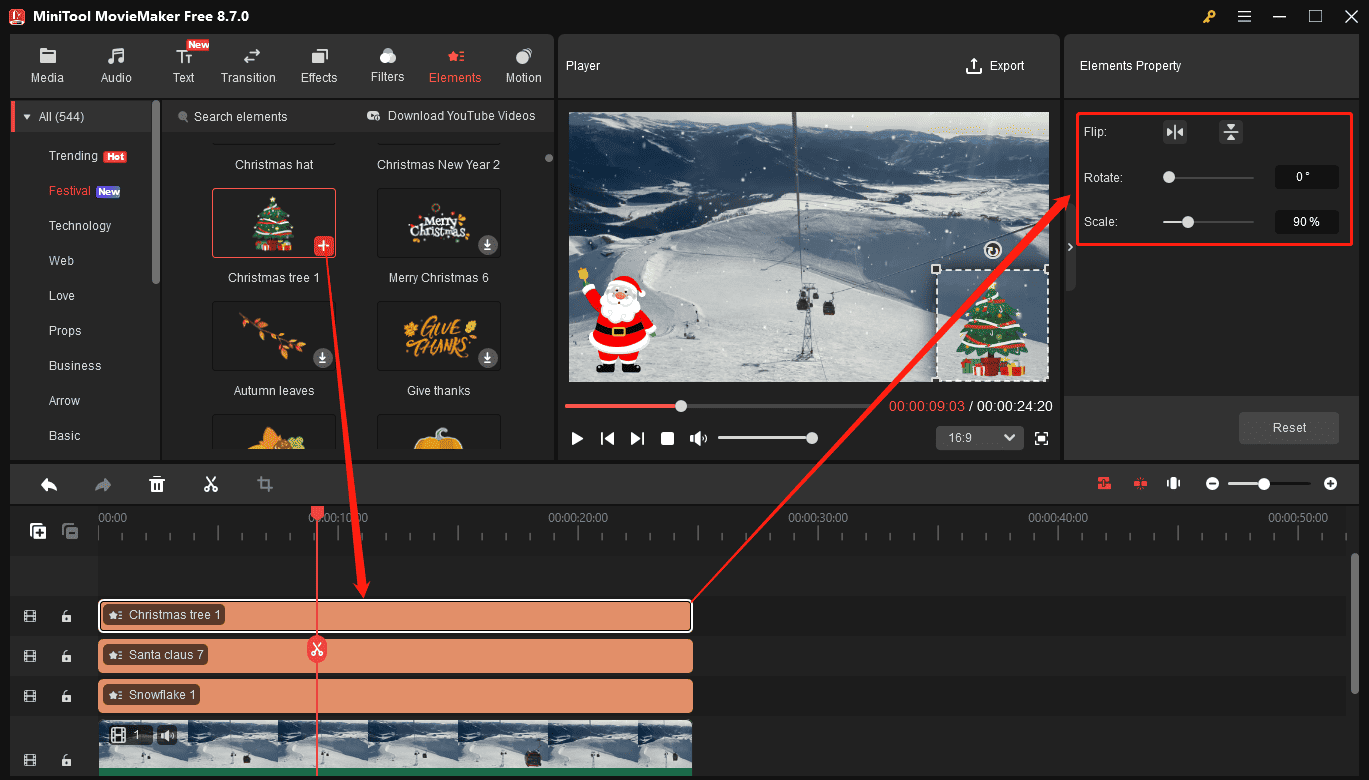The image size is (1369, 780).
Task: Zoom out the timeline
Action: [1212, 484]
